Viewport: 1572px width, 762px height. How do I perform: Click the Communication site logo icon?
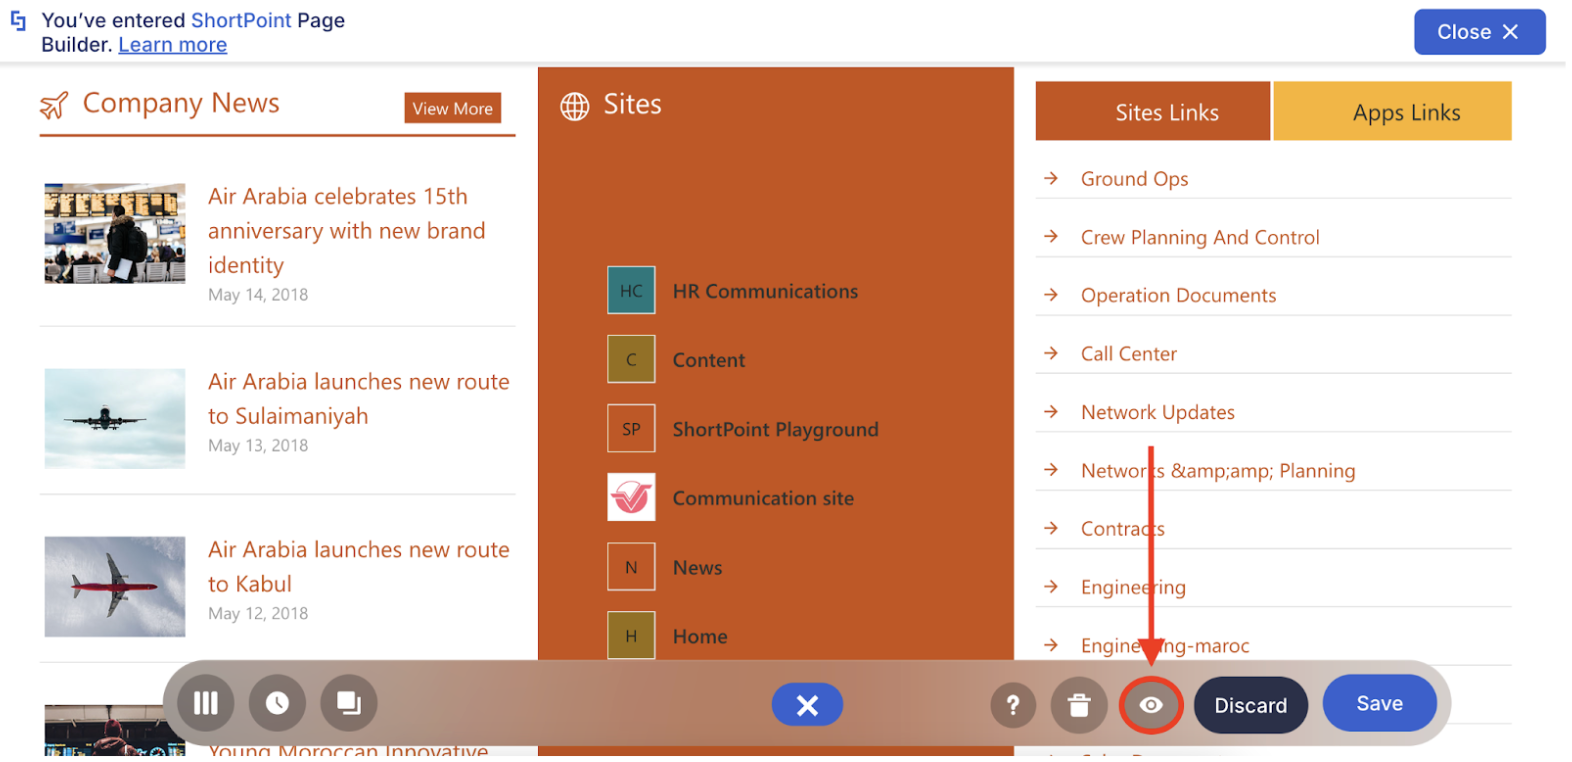click(631, 498)
